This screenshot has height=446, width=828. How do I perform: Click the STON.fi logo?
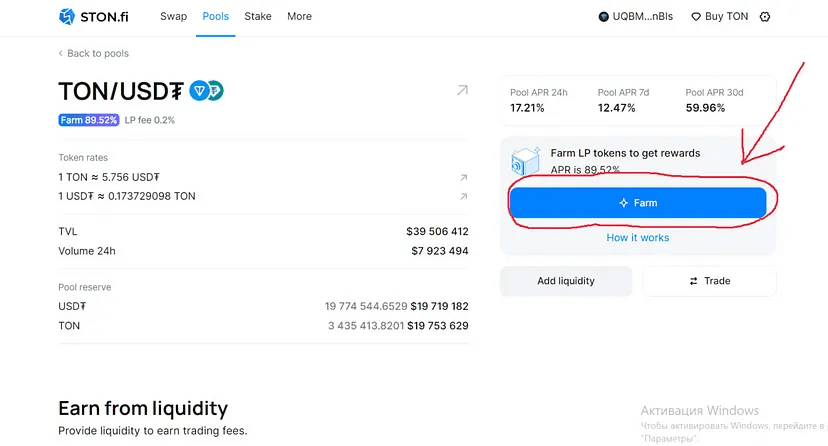93,16
